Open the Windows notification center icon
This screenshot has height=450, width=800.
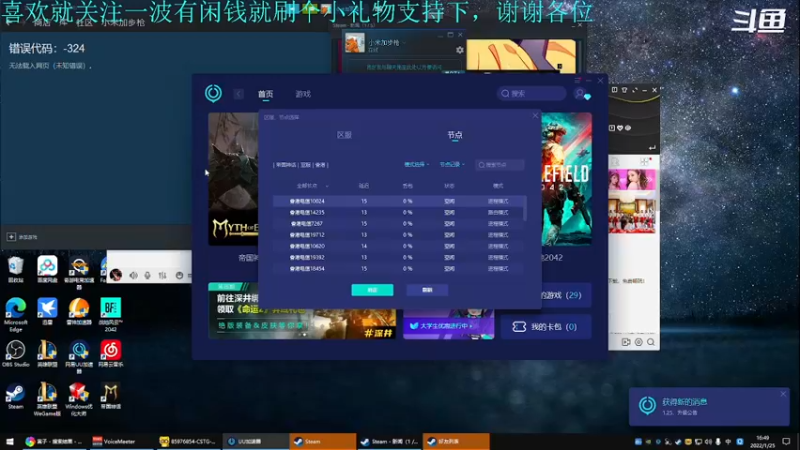(787, 441)
